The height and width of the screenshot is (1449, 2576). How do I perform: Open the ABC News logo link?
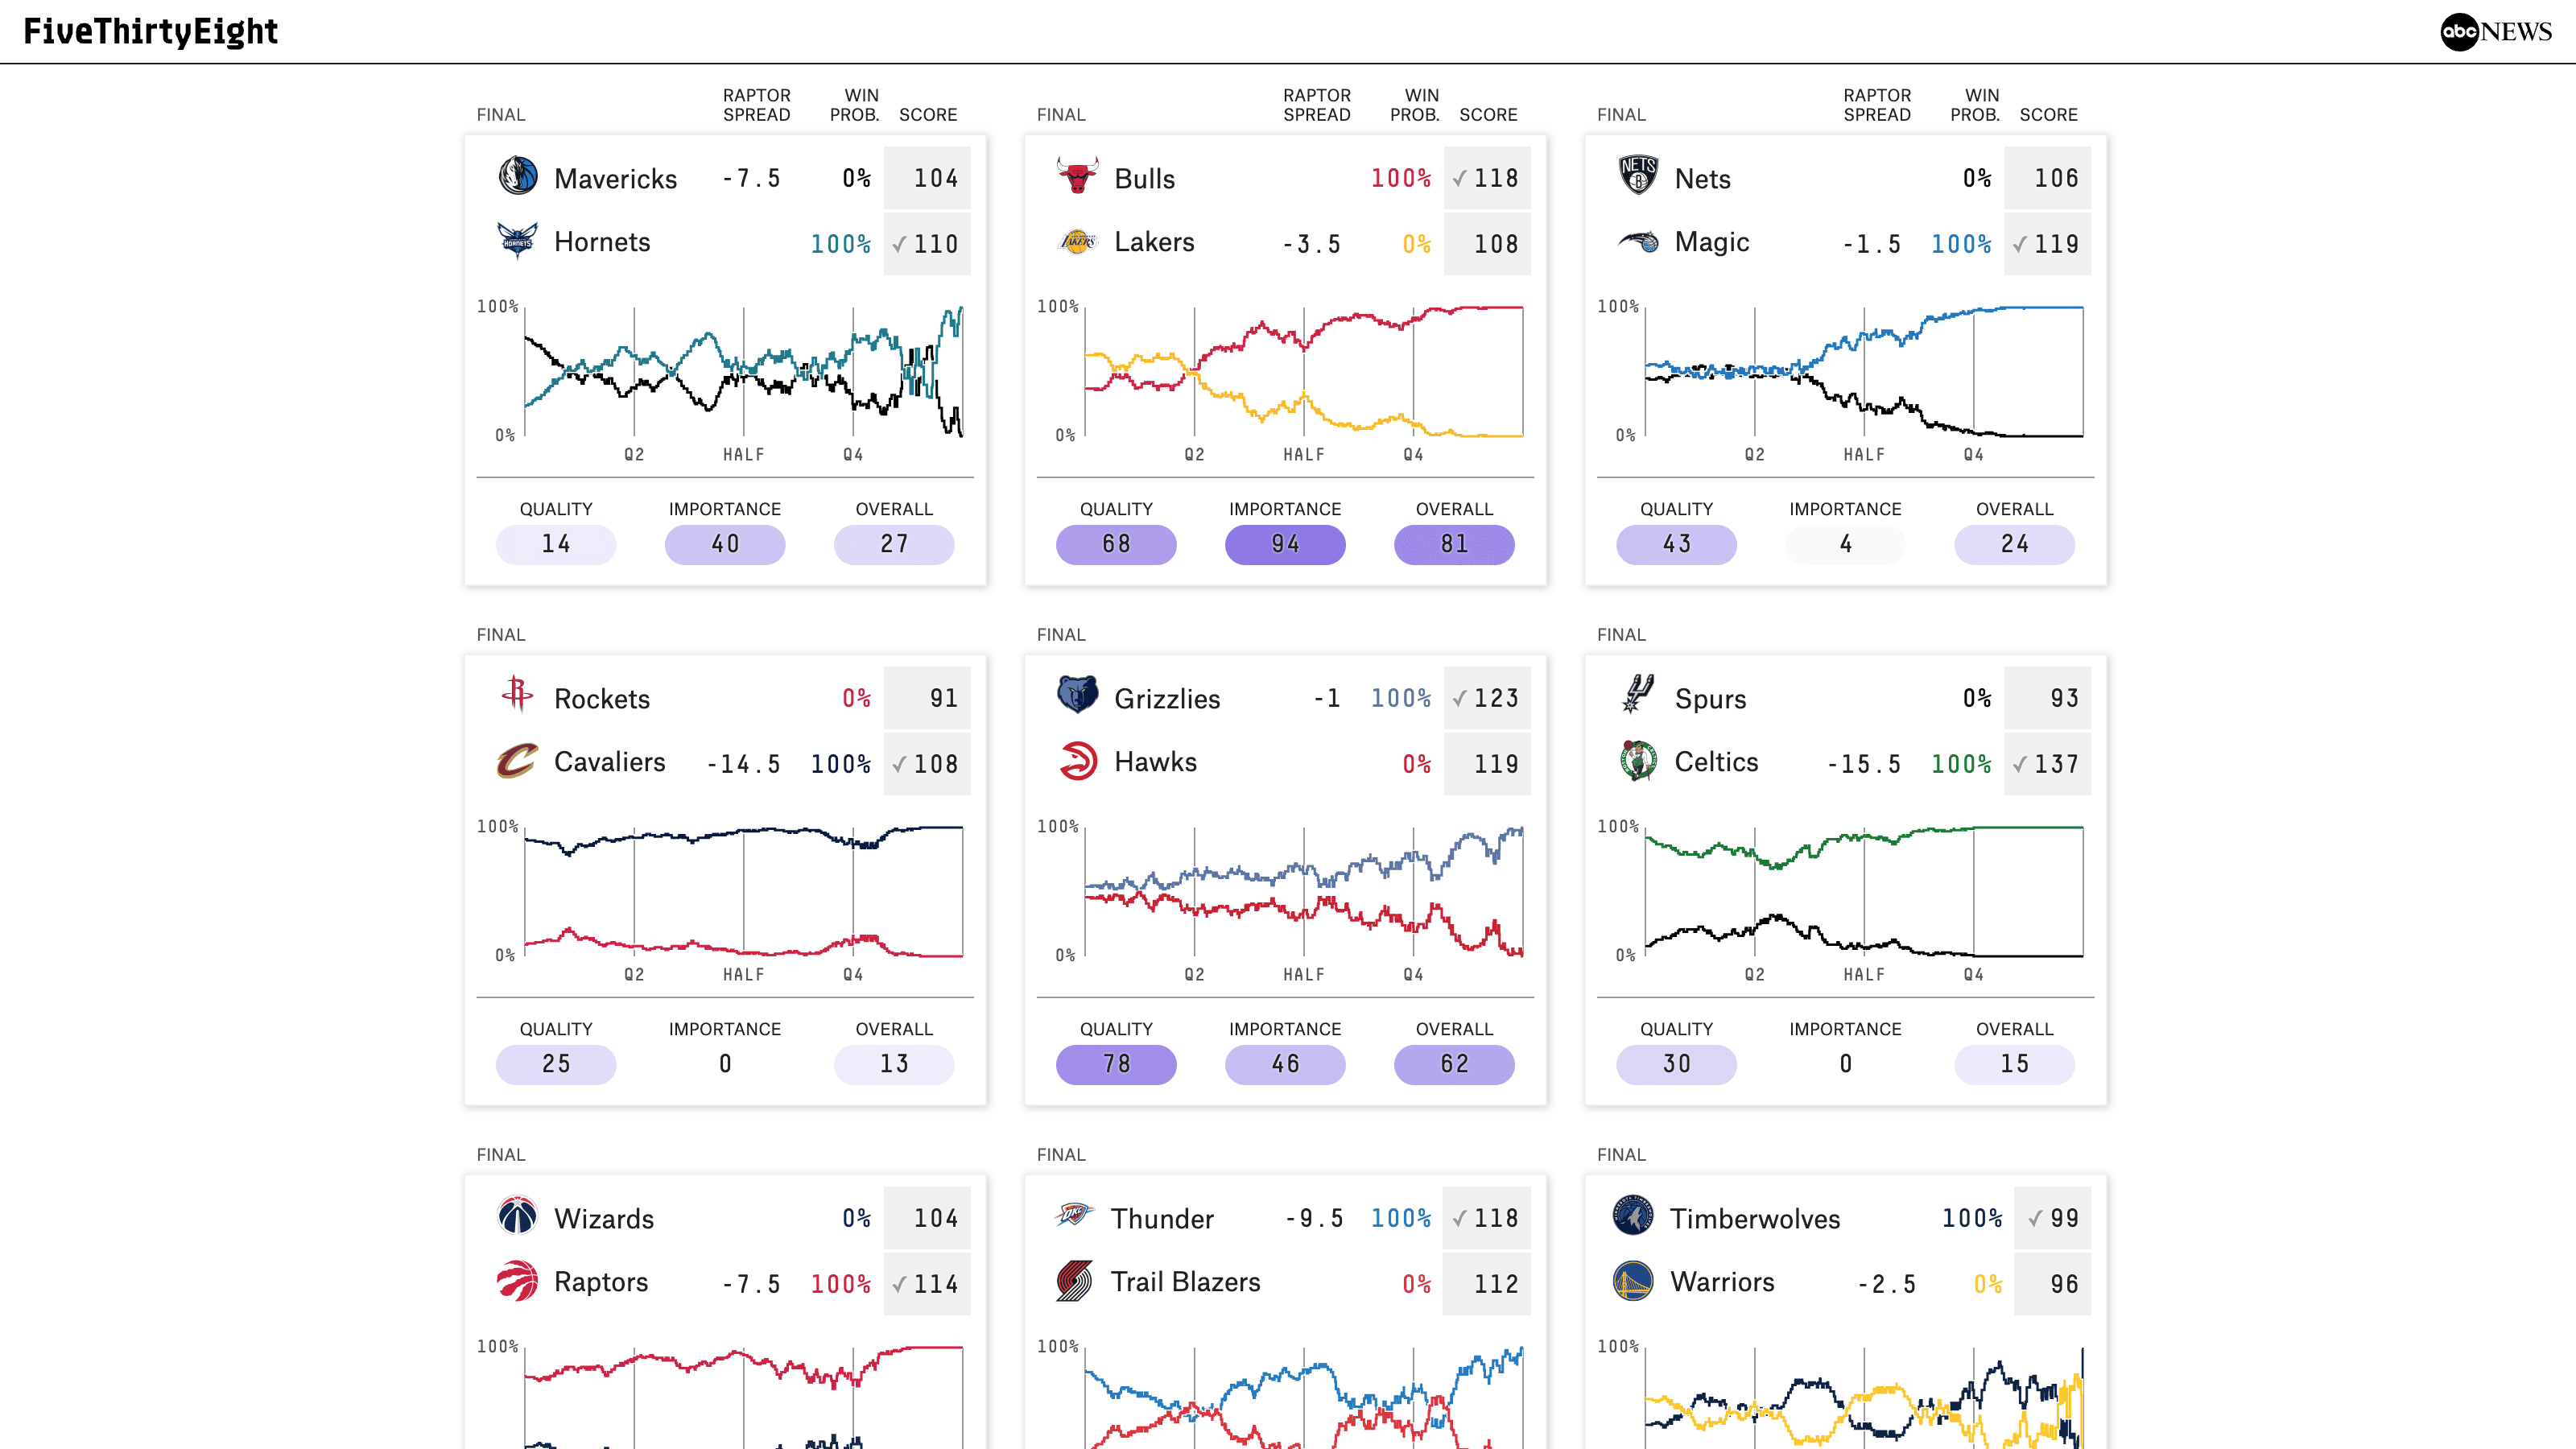tap(2495, 32)
